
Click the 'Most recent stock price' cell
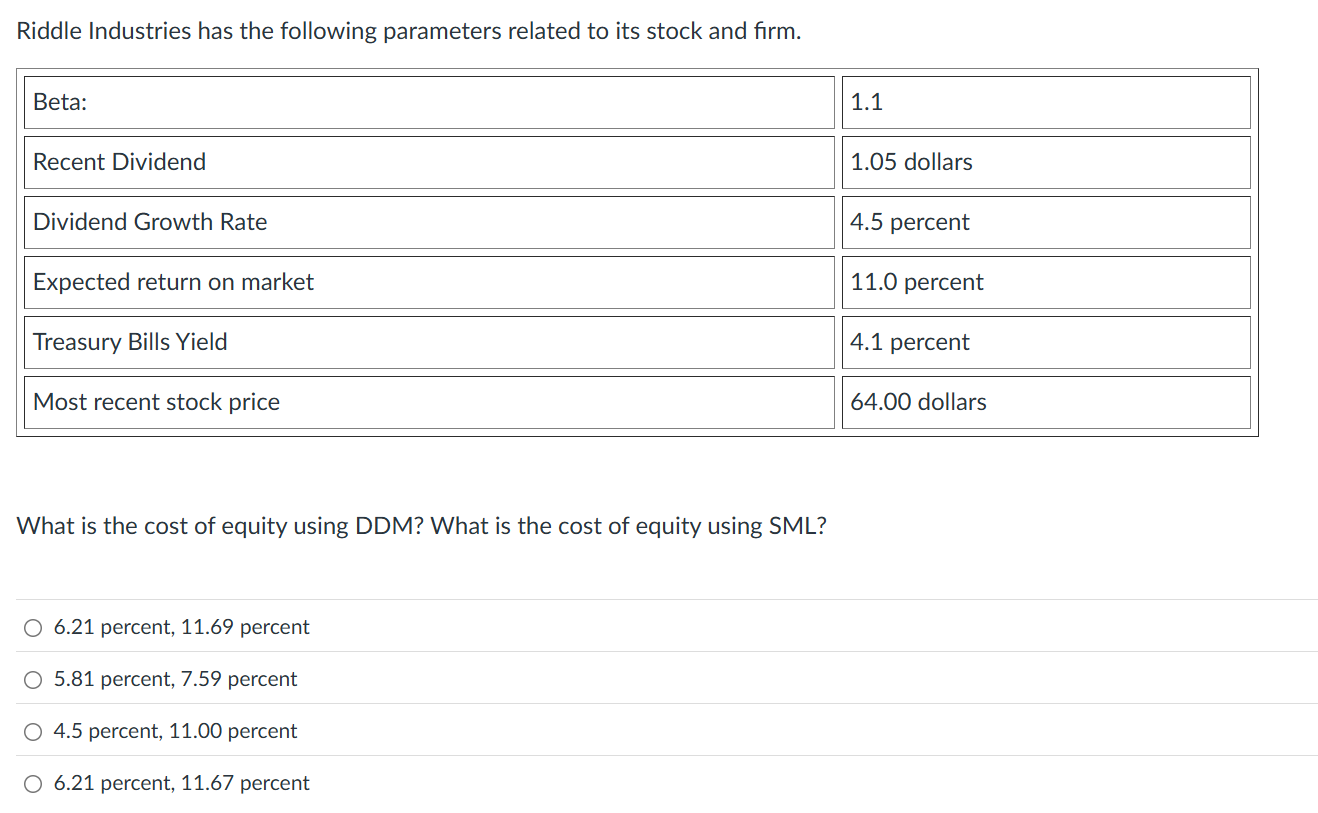tap(429, 402)
